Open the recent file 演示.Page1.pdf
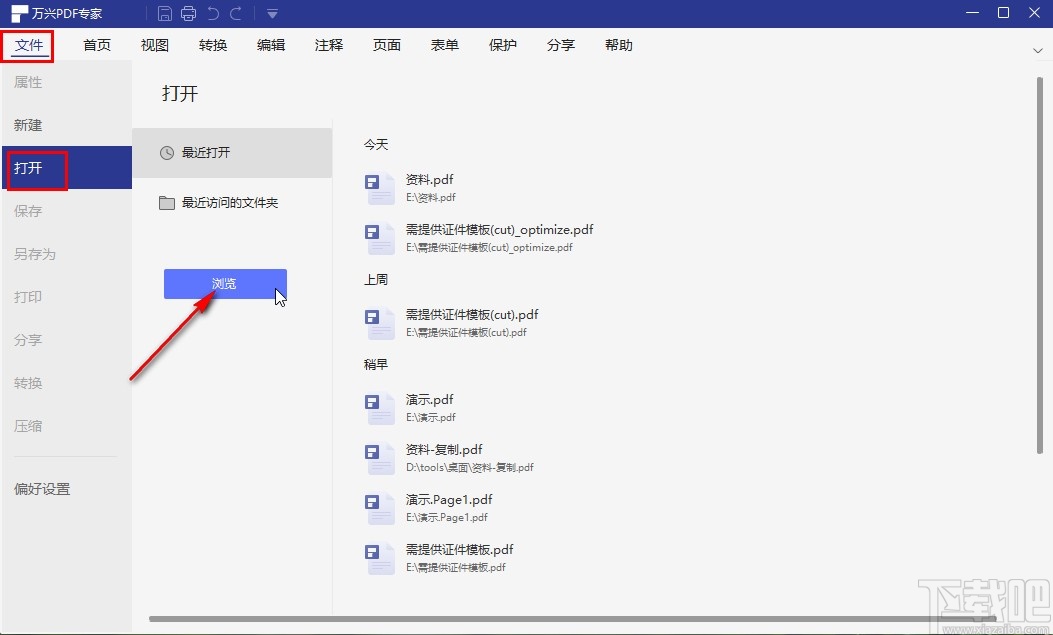This screenshot has width=1053, height=635. coord(448,499)
